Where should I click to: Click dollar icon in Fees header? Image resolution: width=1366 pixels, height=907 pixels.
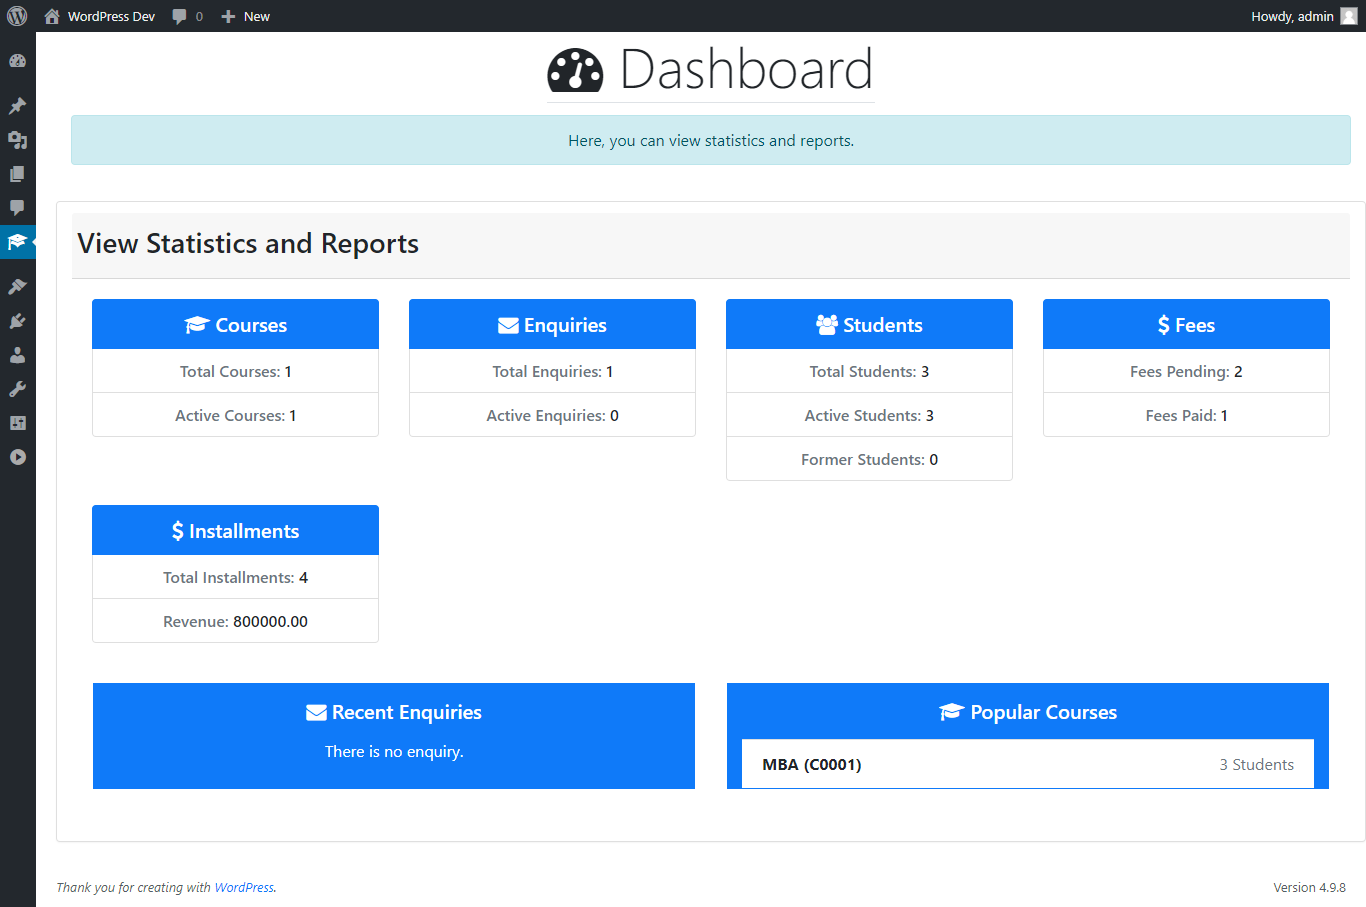pyautogui.click(x=1164, y=325)
